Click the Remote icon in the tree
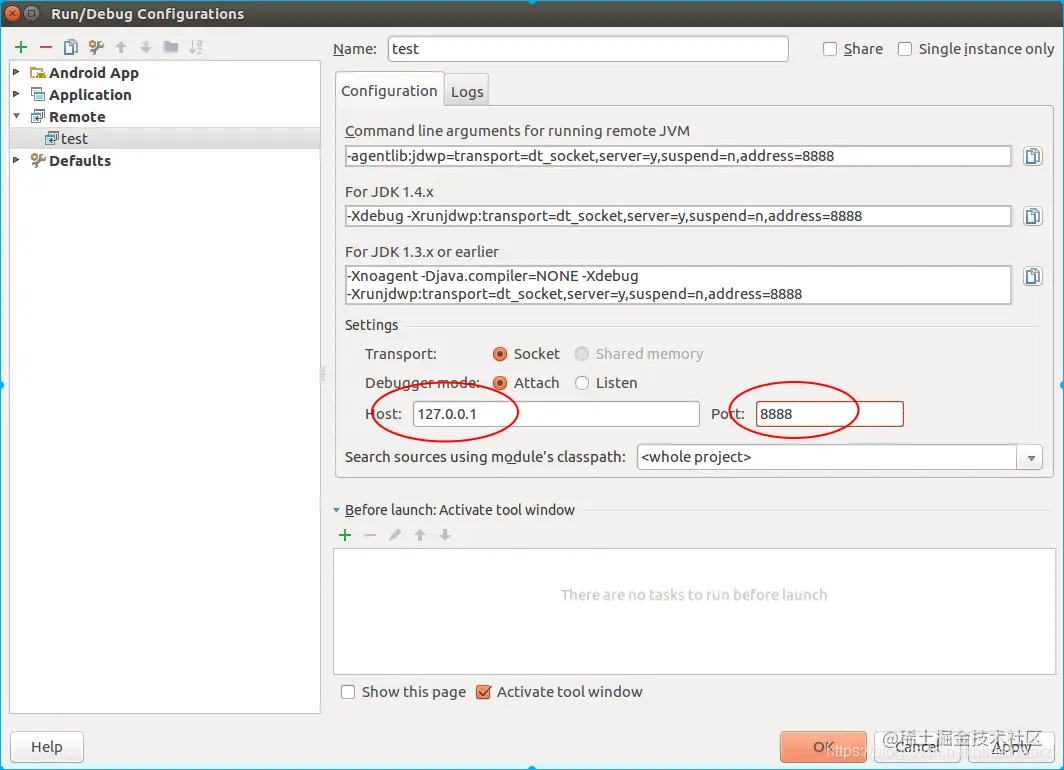This screenshot has width=1064, height=770. pyautogui.click(x=37, y=117)
